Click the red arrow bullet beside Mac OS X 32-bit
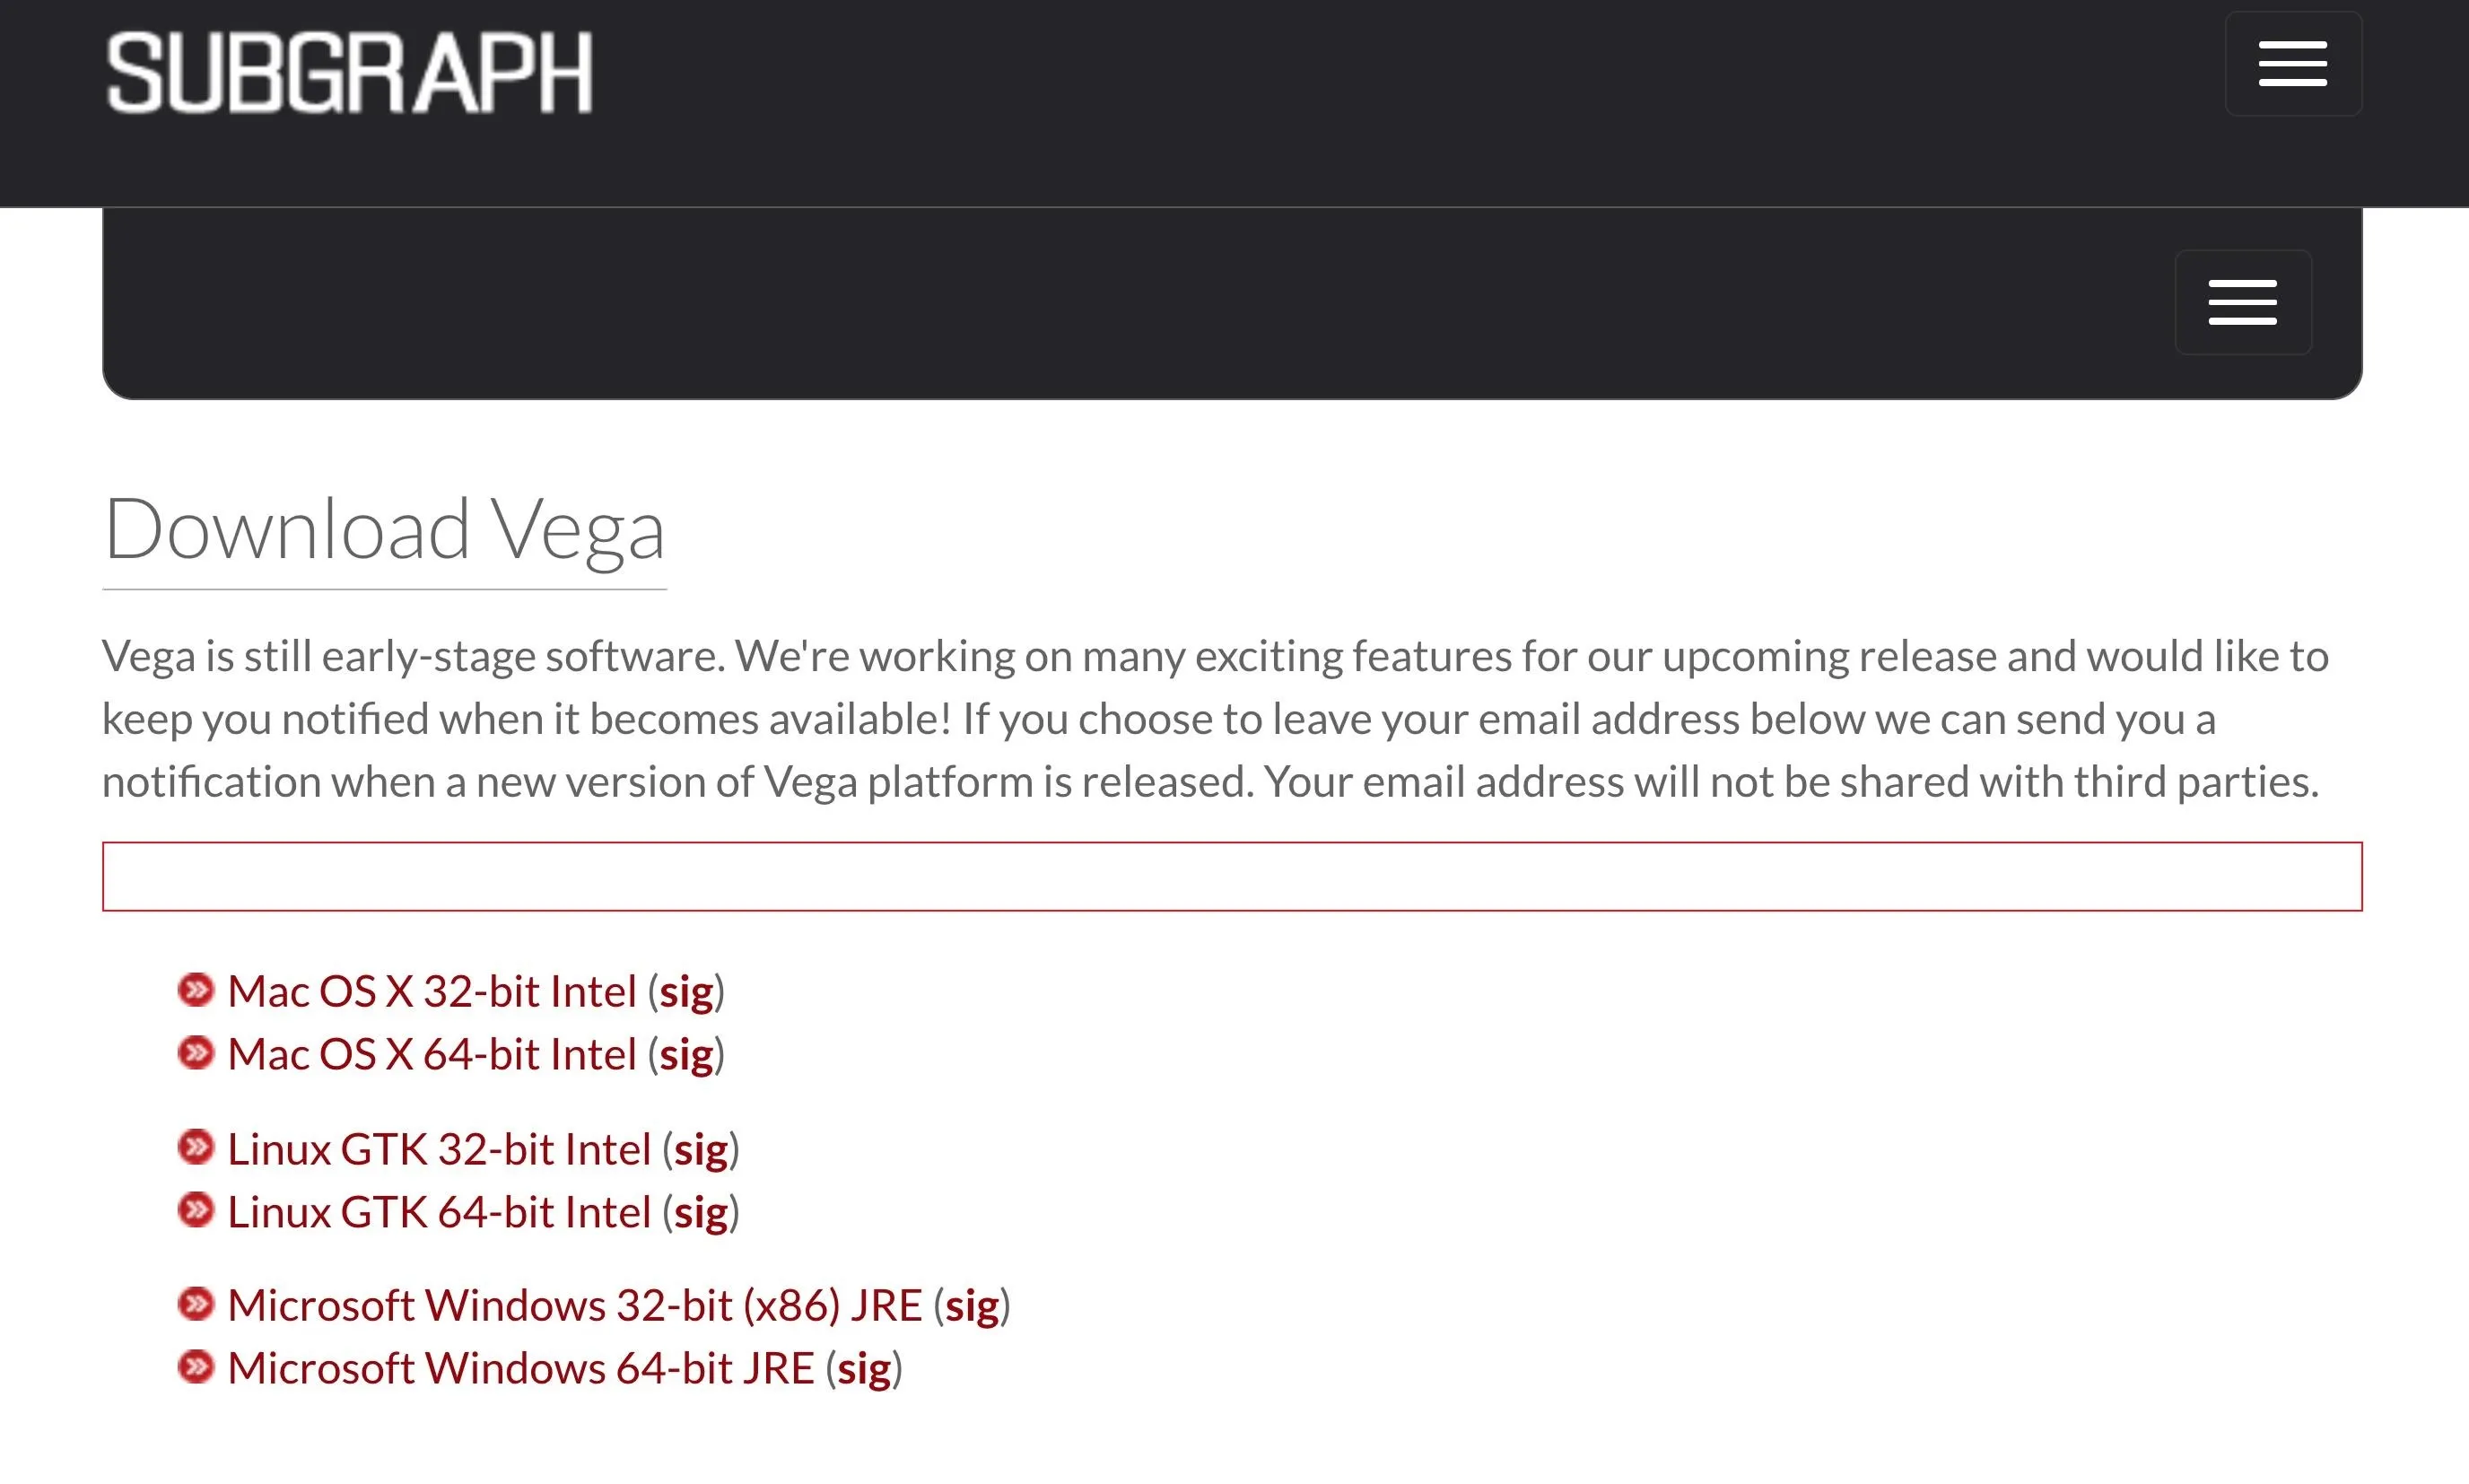Viewport: 2469px width, 1484px height. pyautogui.click(x=196, y=990)
